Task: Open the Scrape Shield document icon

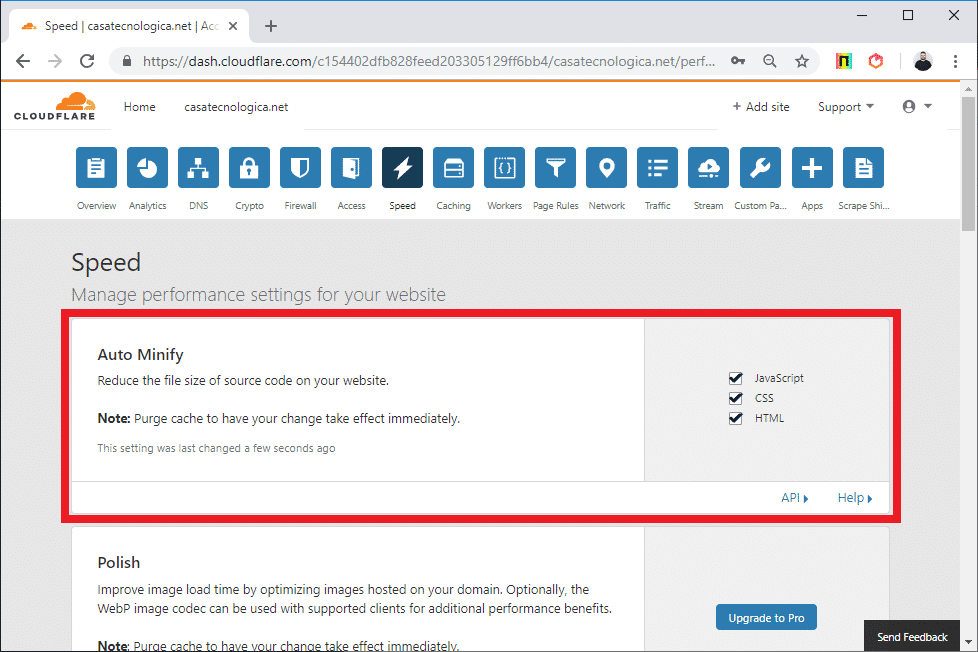Action: pos(863,167)
